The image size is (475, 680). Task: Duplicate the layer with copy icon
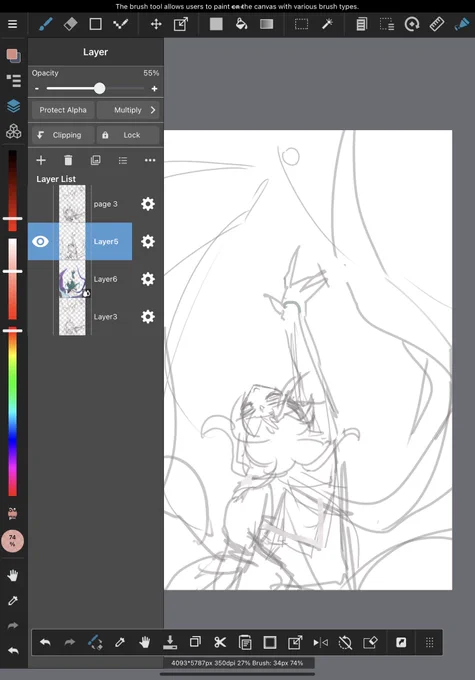point(95,160)
